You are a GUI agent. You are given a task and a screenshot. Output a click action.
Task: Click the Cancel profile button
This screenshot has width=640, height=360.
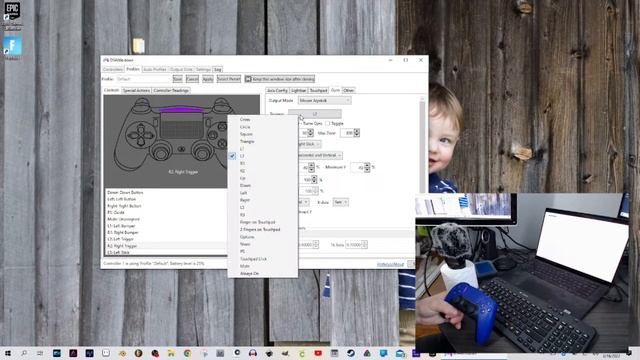click(192, 79)
